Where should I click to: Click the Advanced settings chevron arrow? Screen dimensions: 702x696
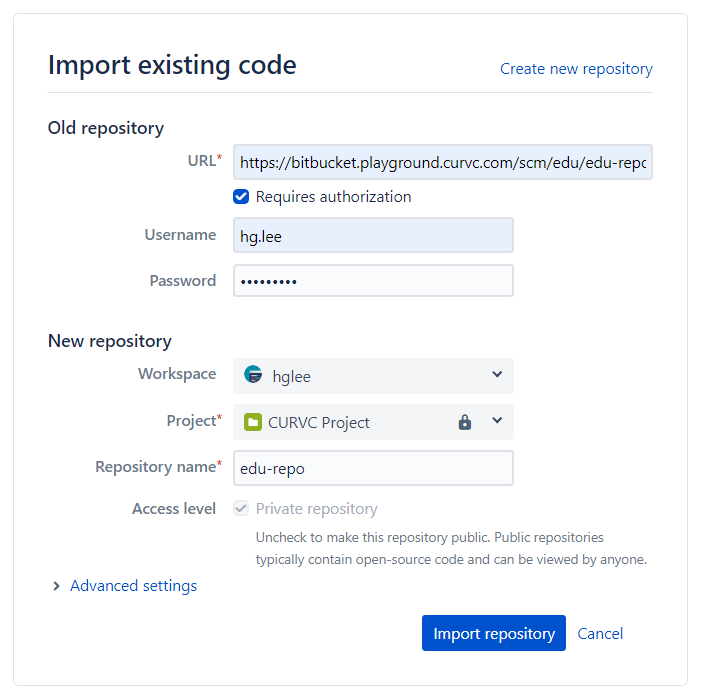pos(56,586)
